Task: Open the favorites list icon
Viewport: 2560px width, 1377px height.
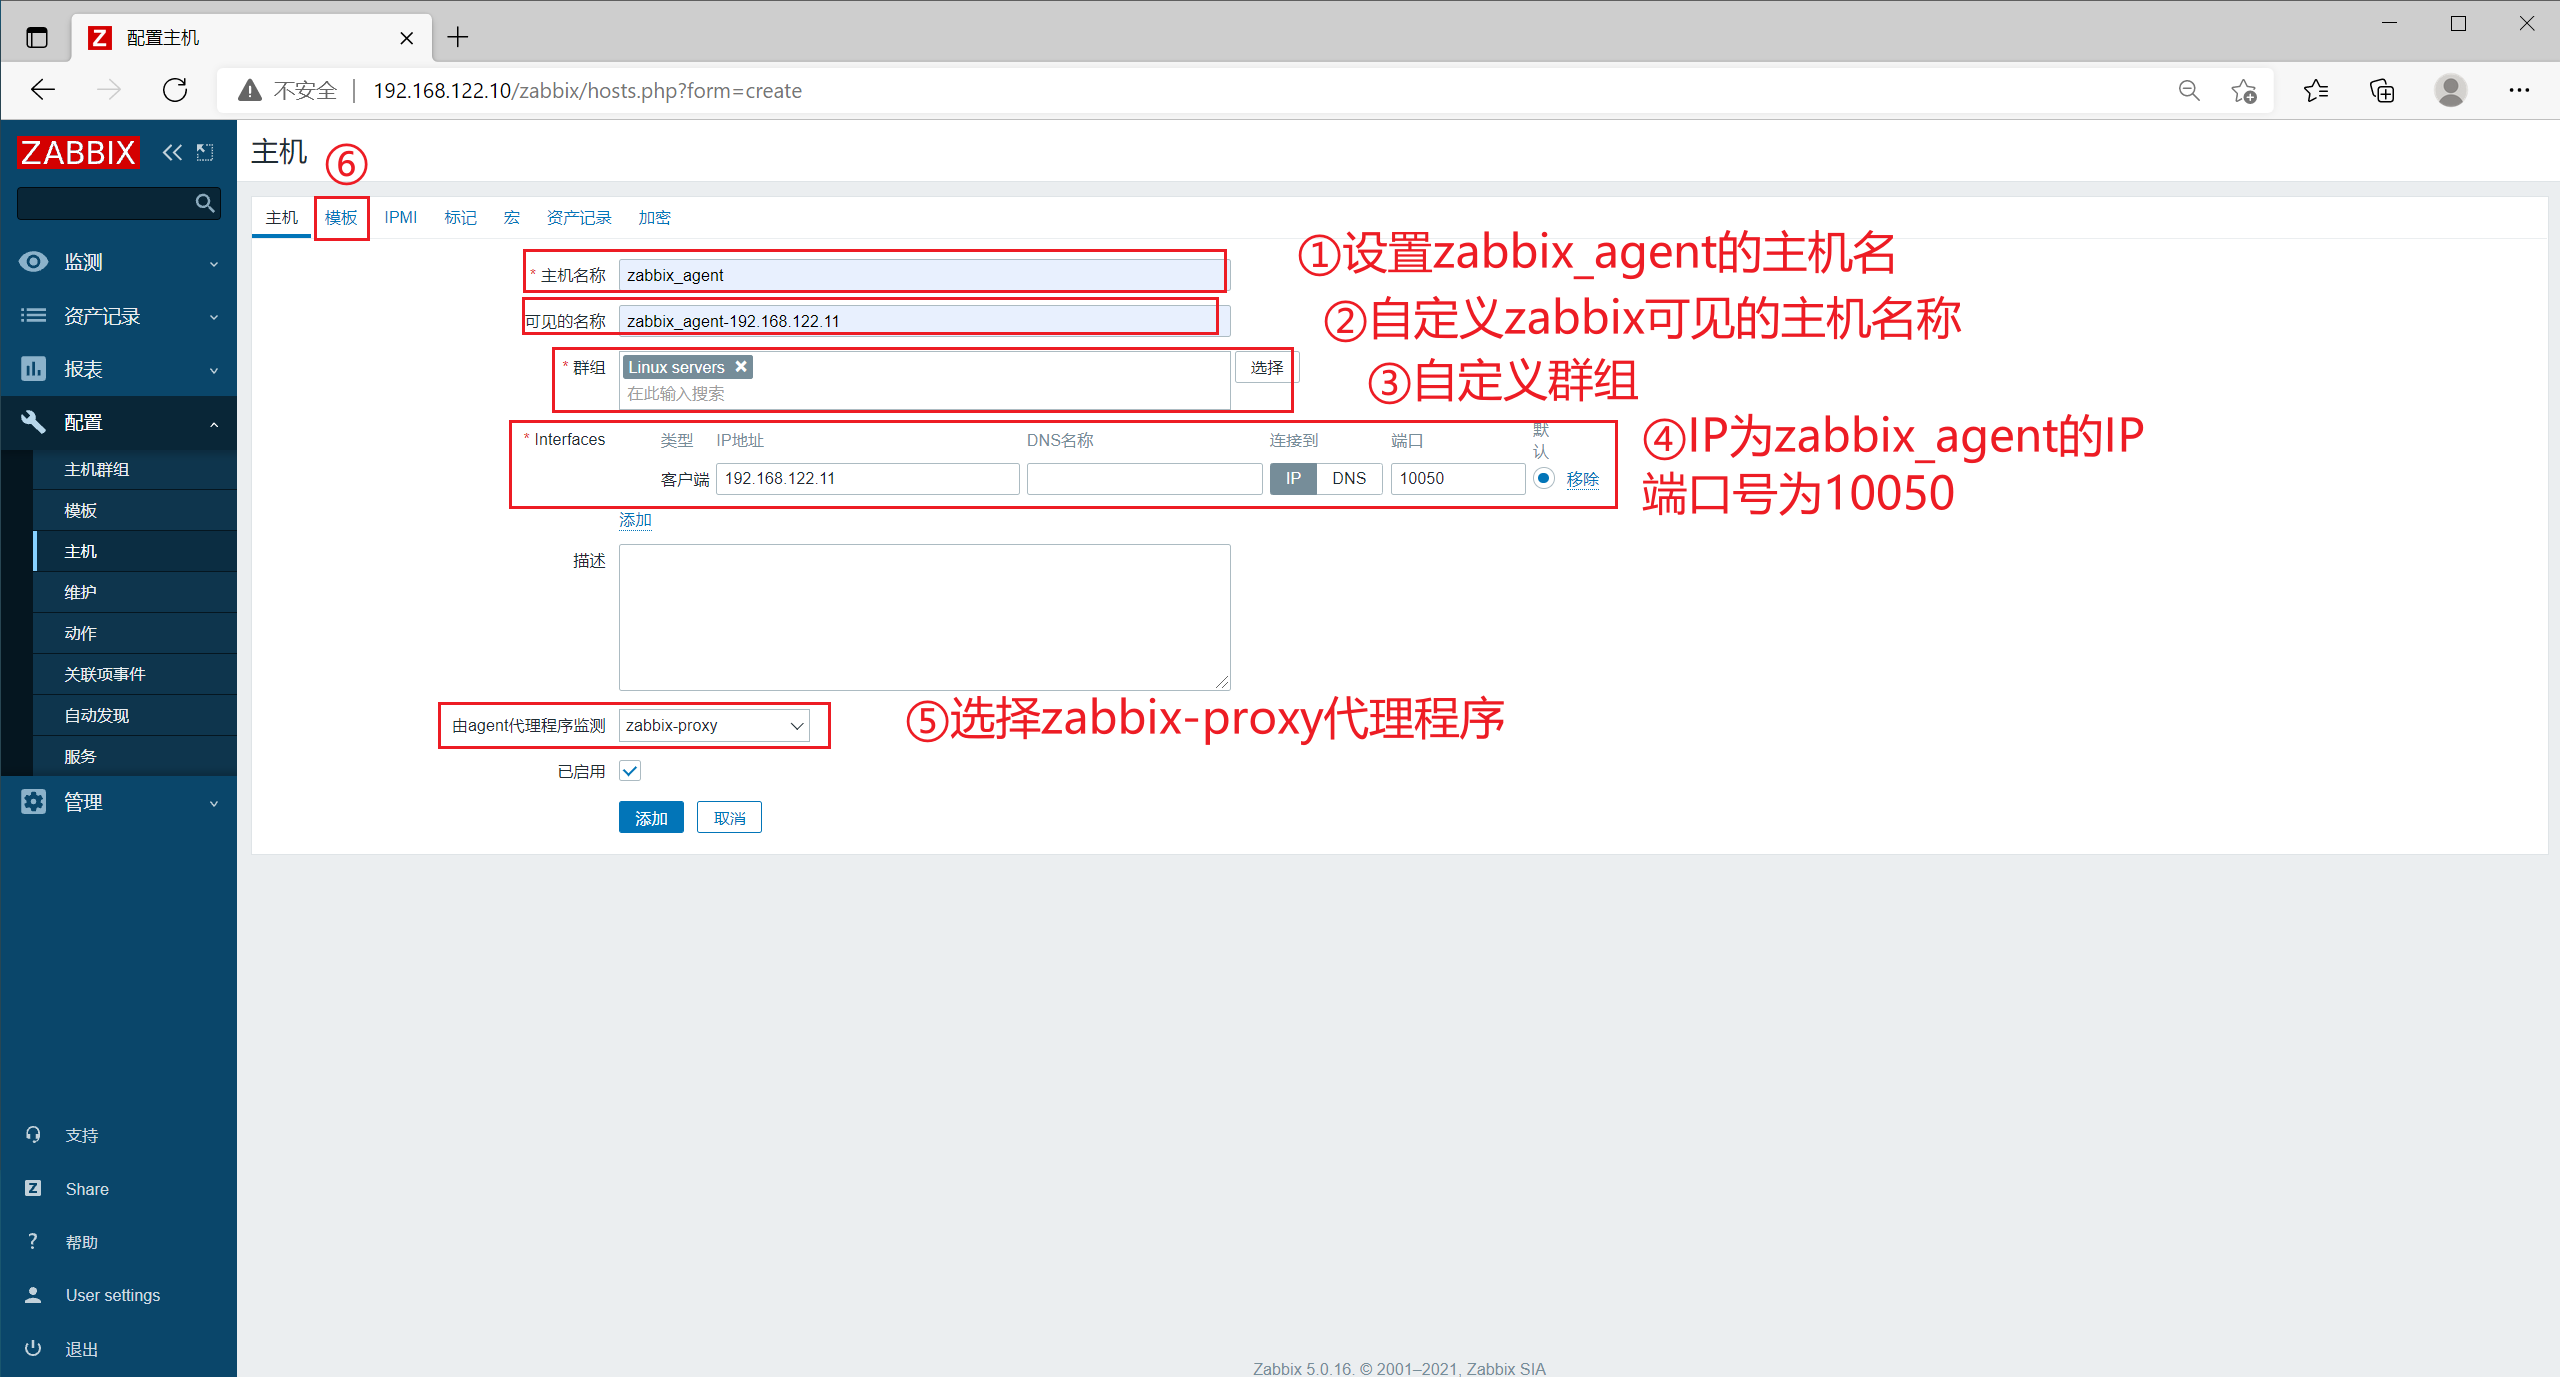Action: pos(2316,91)
